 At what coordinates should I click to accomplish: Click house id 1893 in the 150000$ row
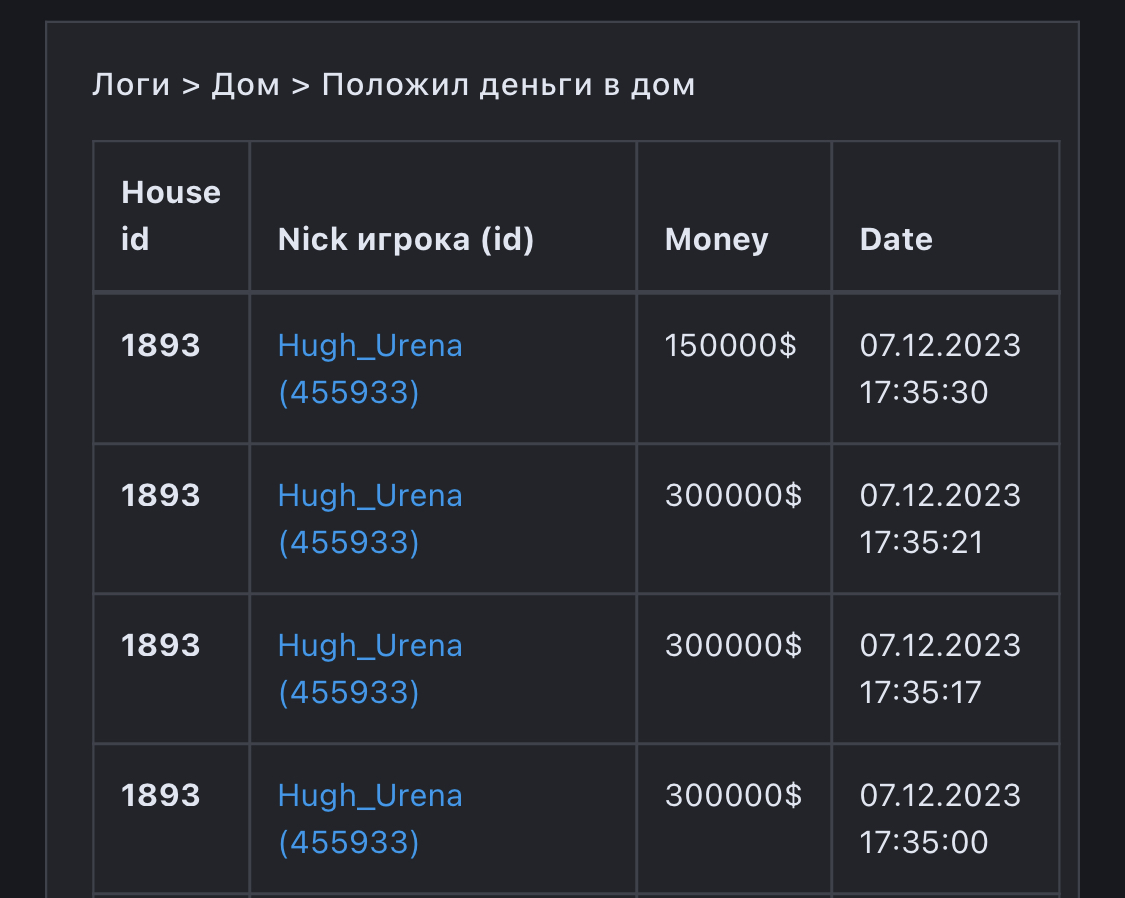pyautogui.click(x=161, y=346)
